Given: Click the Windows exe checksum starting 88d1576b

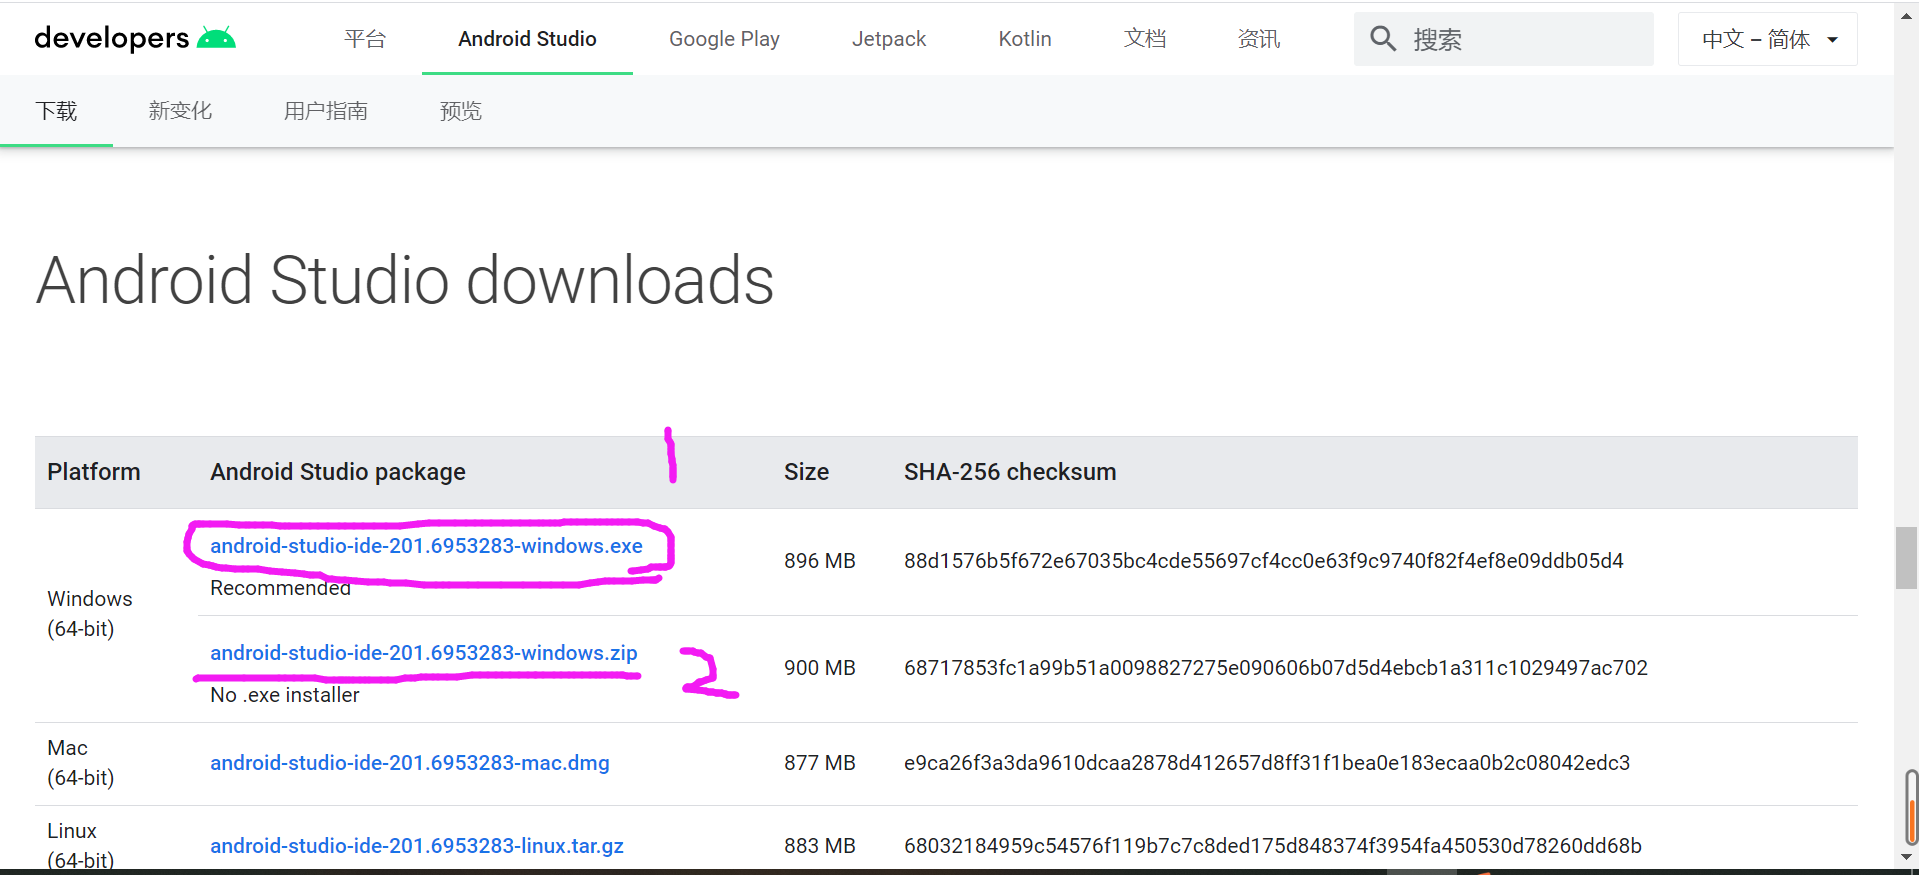Looking at the screenshot, I should (1263, 561).
